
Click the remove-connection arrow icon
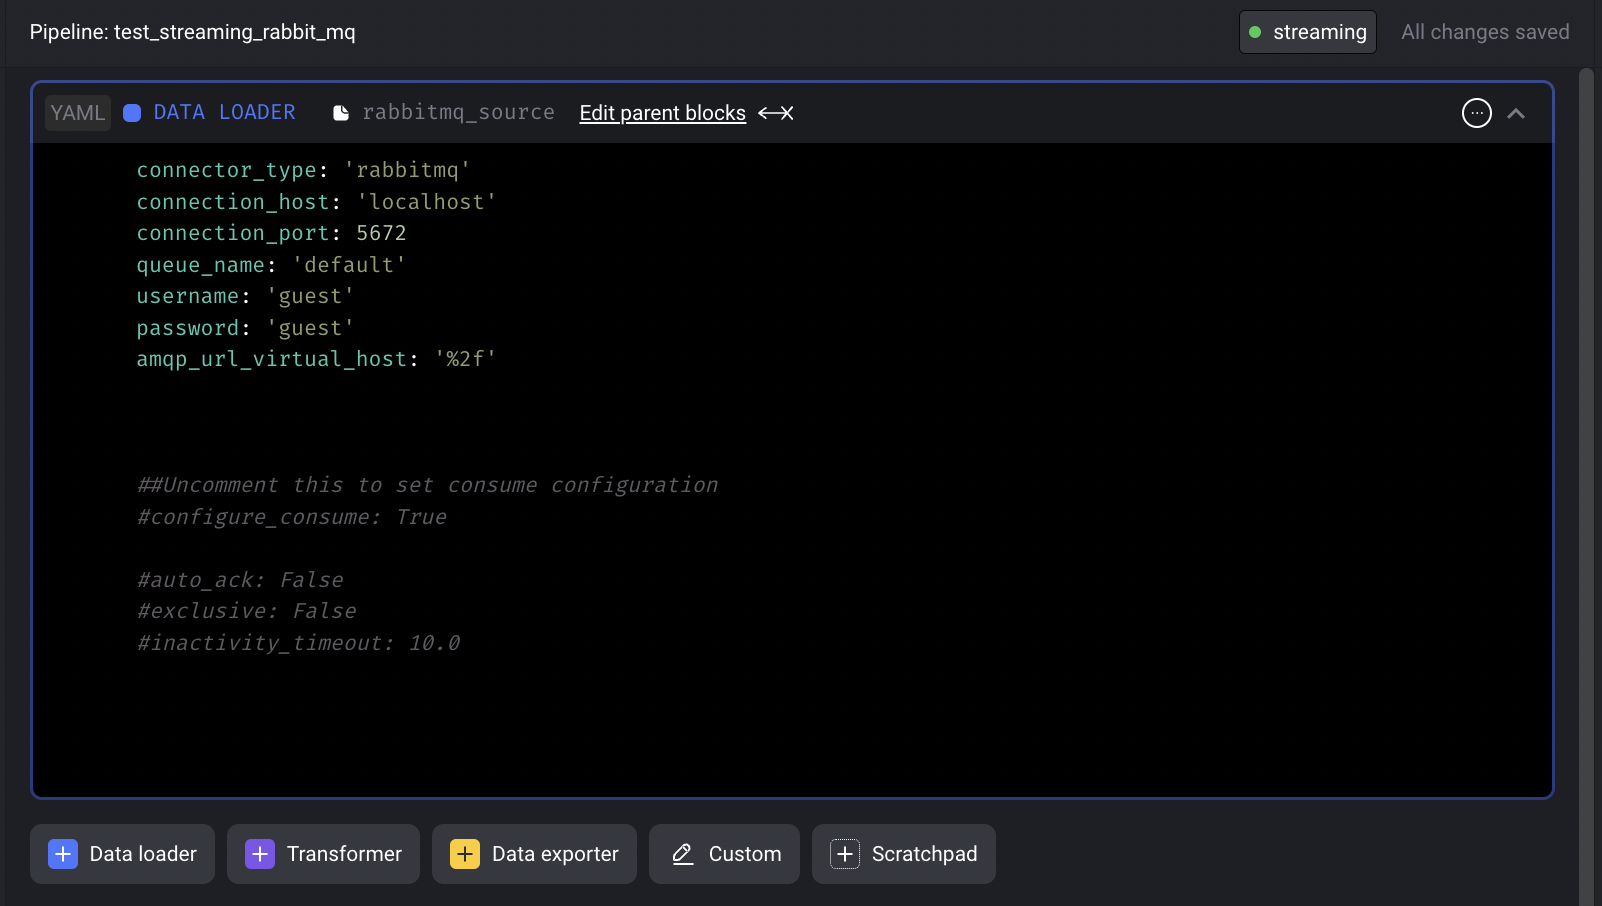[776, 113]
